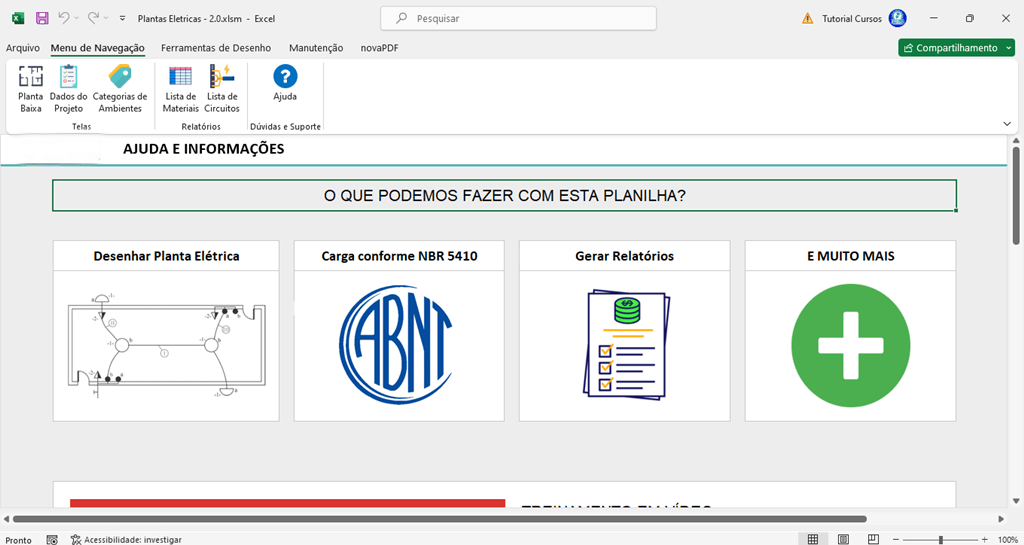This screenshot has width=1024, height=545.
Task: Open the Planta Baixa screen
Action: coord(31,89)
